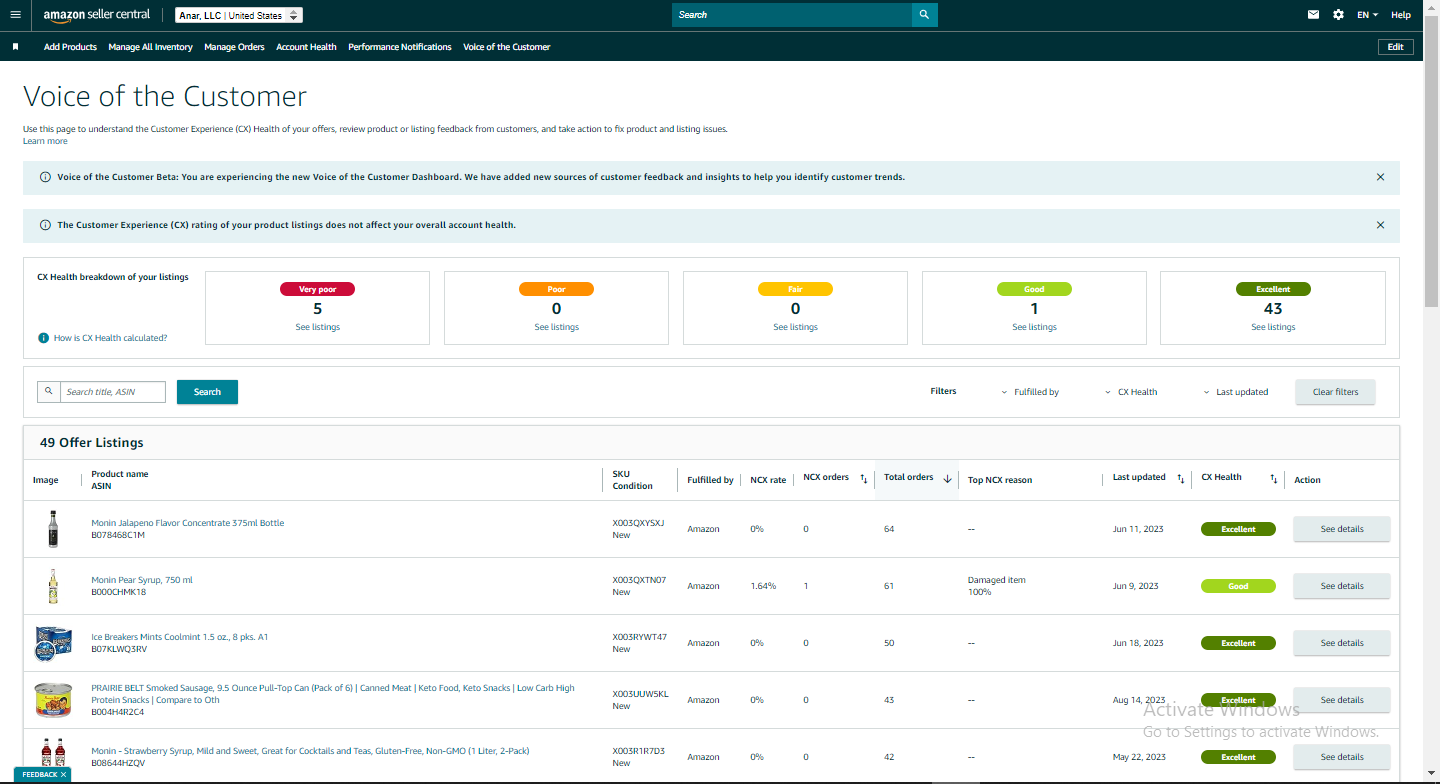Select SKU text X003QXYSXJ
The height and width of the screenshot is (784, 1440).
pyautogui.click(x=638, y=523)
